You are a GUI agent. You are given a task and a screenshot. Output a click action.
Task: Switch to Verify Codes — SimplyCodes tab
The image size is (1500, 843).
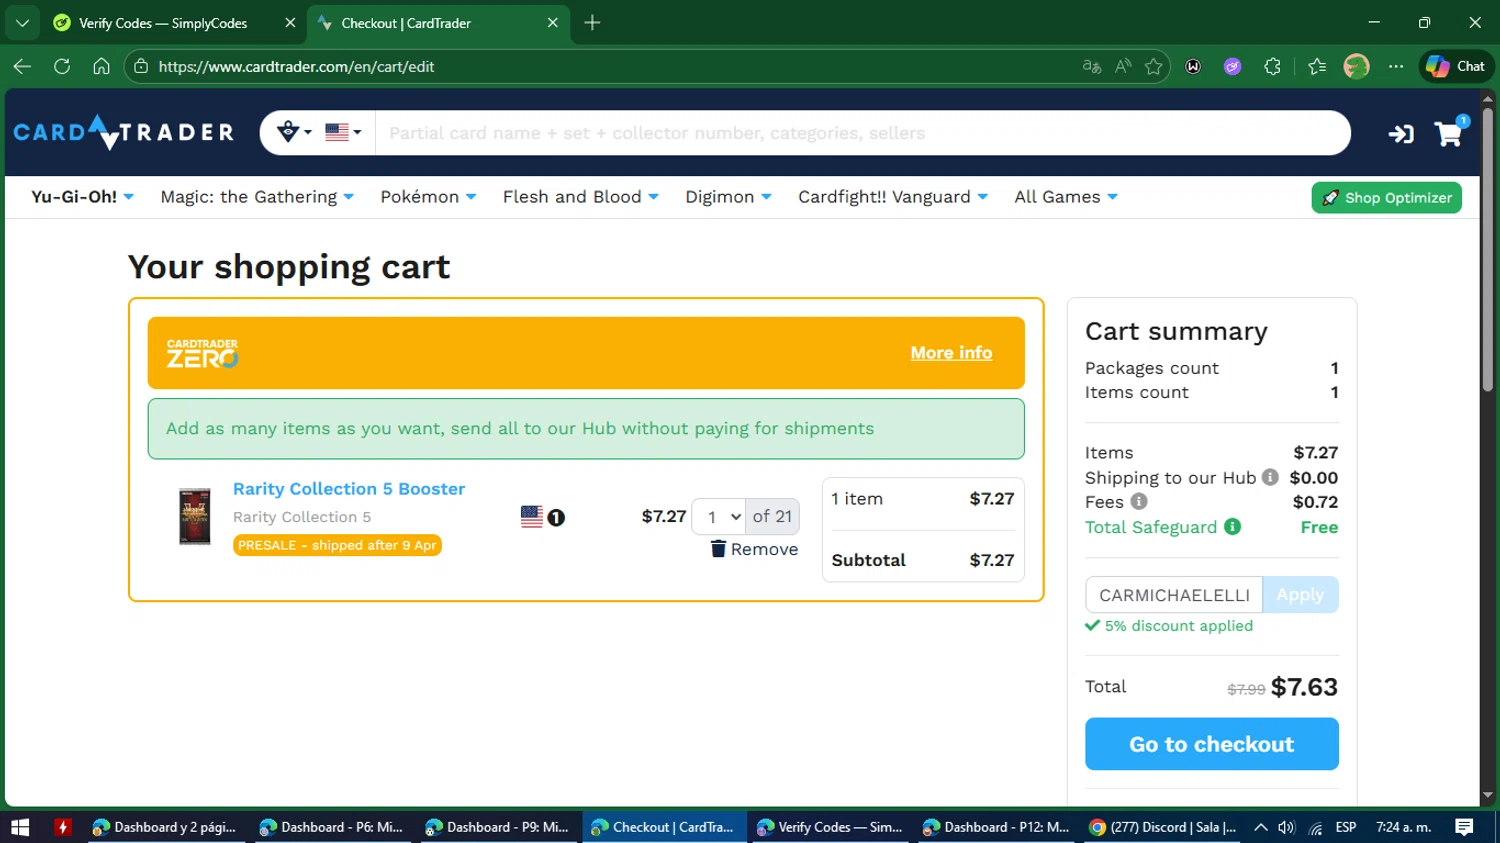163,23
